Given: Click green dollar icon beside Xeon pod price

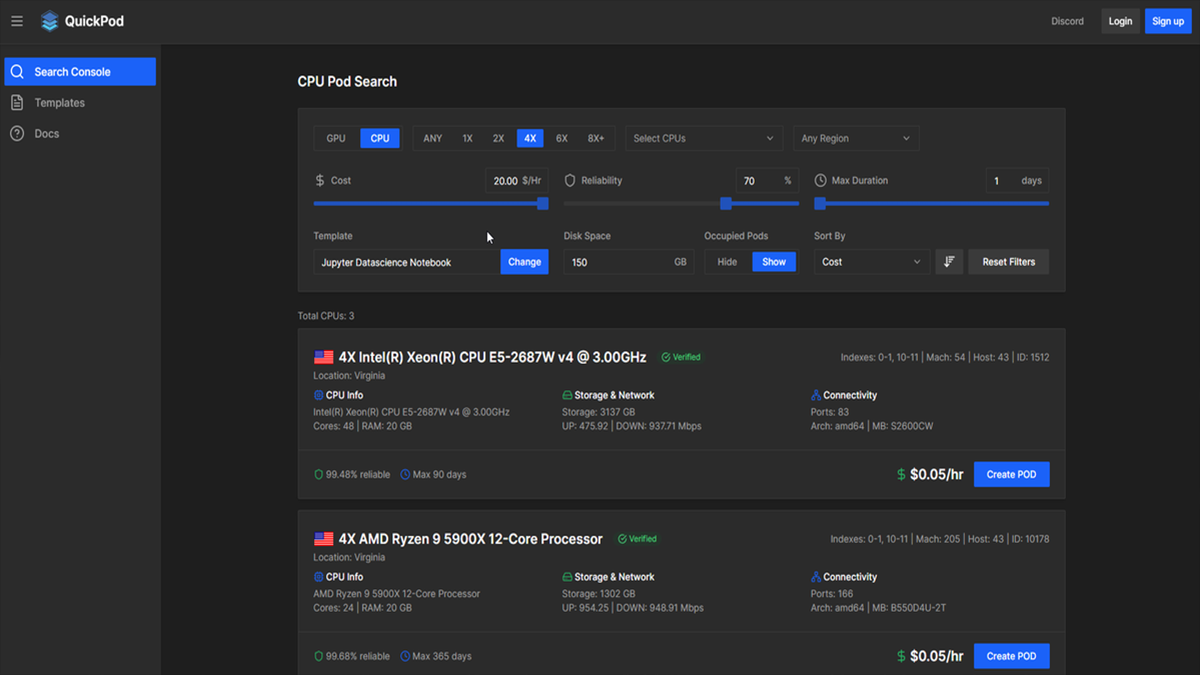Looking at the screenshot, I should 901,475.
